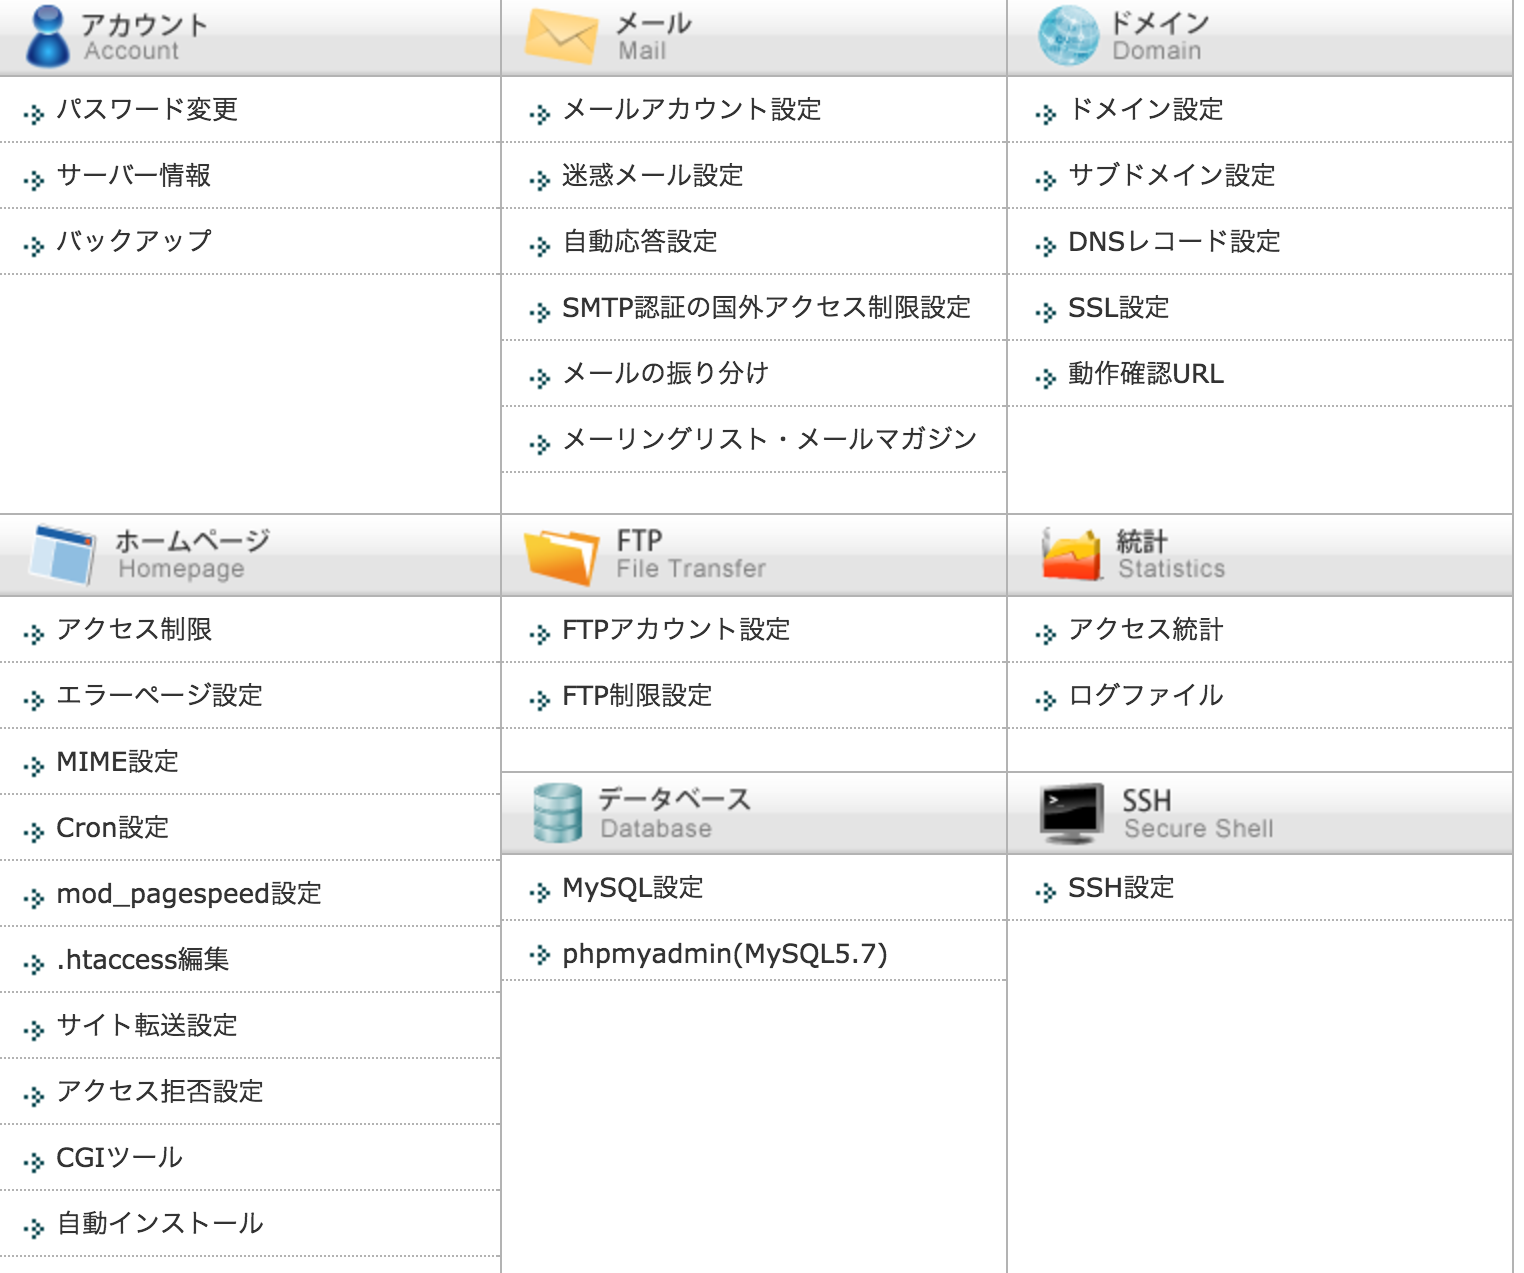
Task: Open MySQL設定
Action: pyautogui.click(x=633, y=887)
